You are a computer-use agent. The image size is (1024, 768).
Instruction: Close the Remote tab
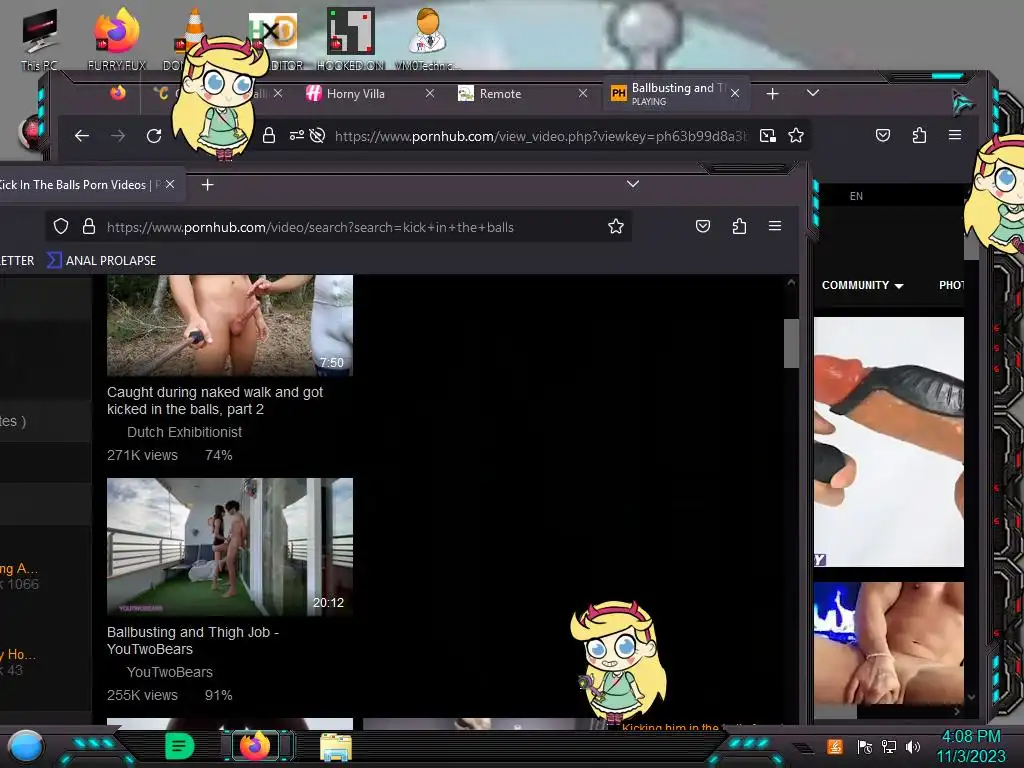coord(583,93)
